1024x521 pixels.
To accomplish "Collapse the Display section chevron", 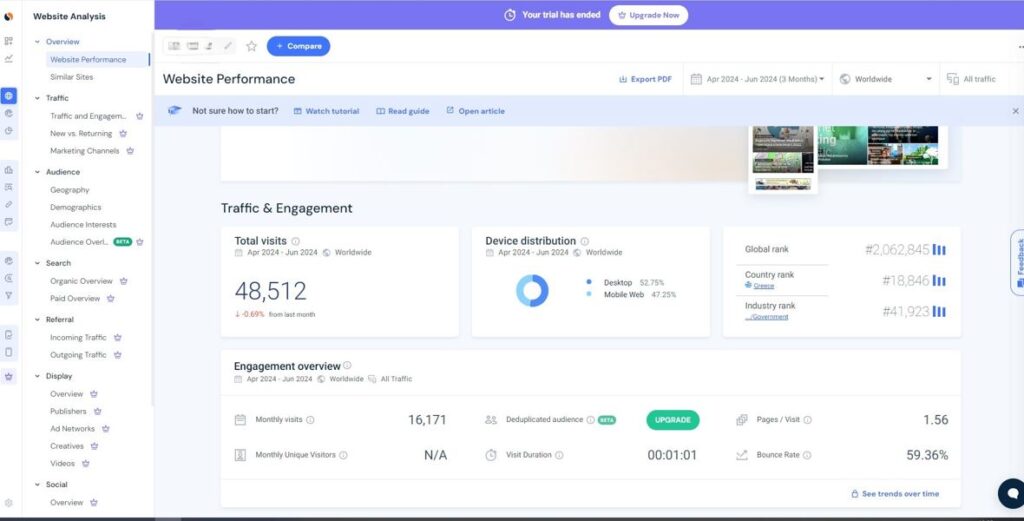I will (37, 377).
